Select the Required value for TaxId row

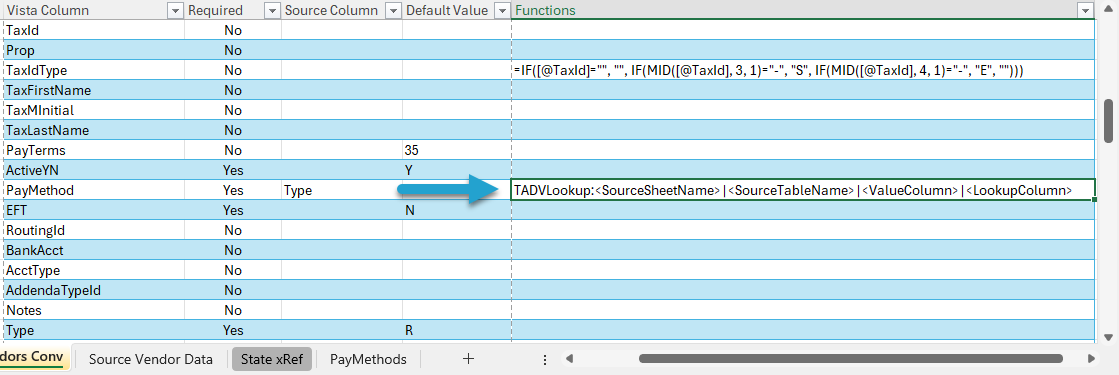click(x=233, y=30)
